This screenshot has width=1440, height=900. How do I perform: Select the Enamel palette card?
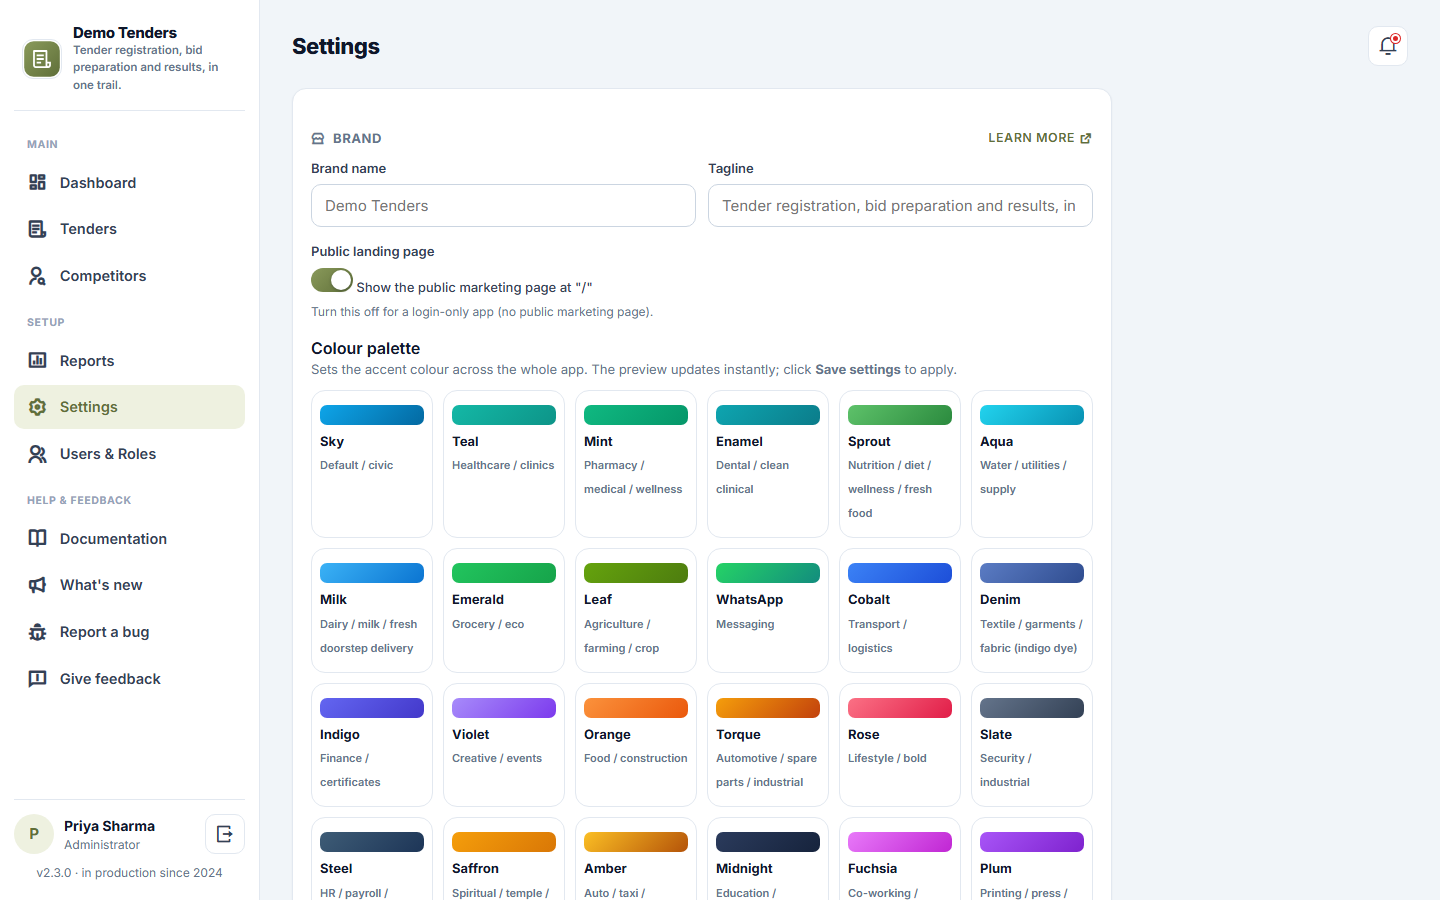pyautogui.click(x=768, y=464)
